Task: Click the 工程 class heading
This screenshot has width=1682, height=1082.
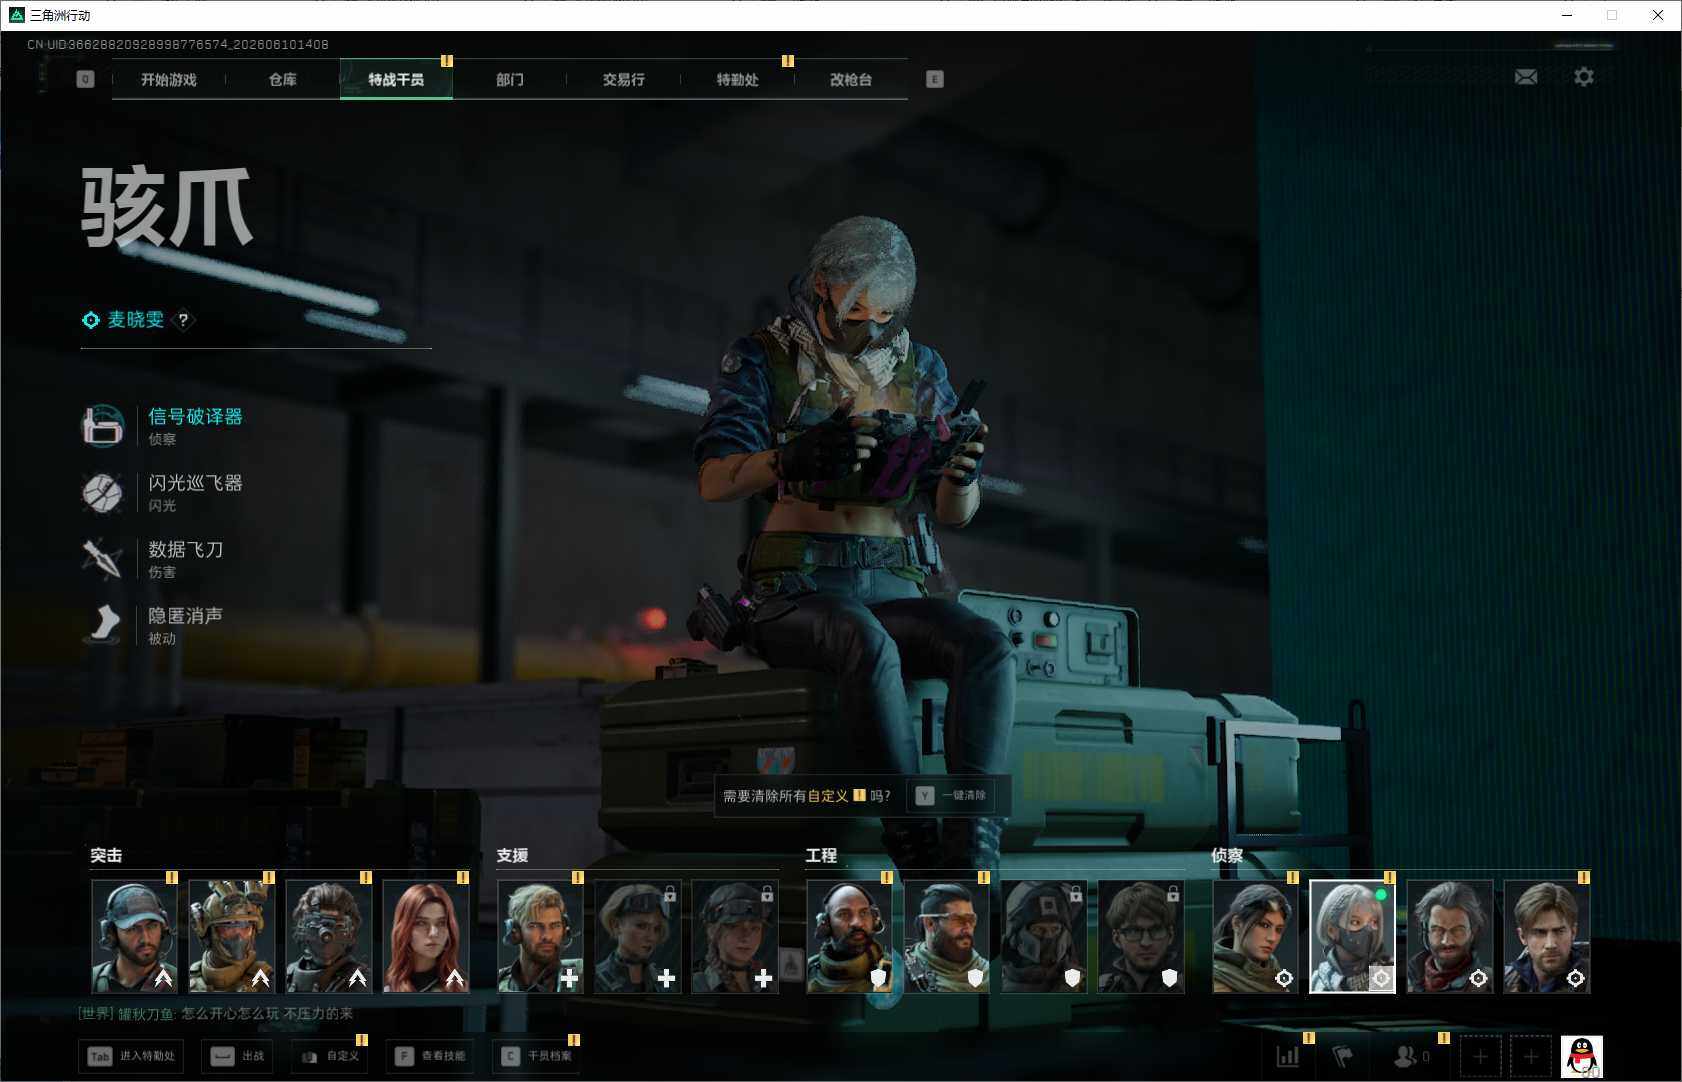Action: (821, 855)
